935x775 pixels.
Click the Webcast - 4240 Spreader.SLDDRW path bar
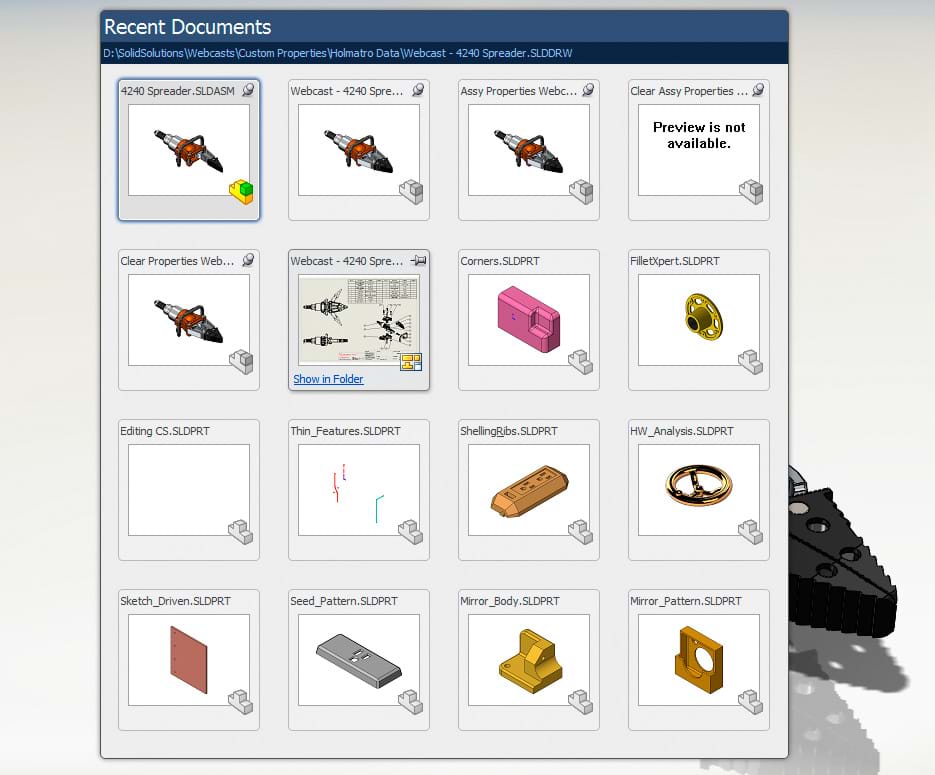(x=440, y=52)
